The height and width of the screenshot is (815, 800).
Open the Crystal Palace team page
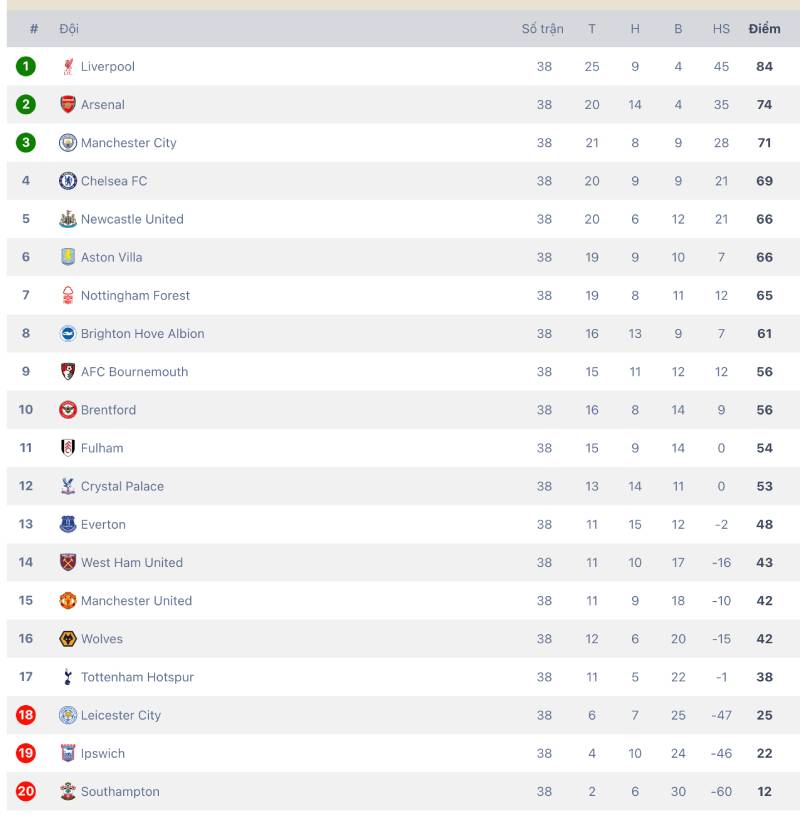[122, 486]
